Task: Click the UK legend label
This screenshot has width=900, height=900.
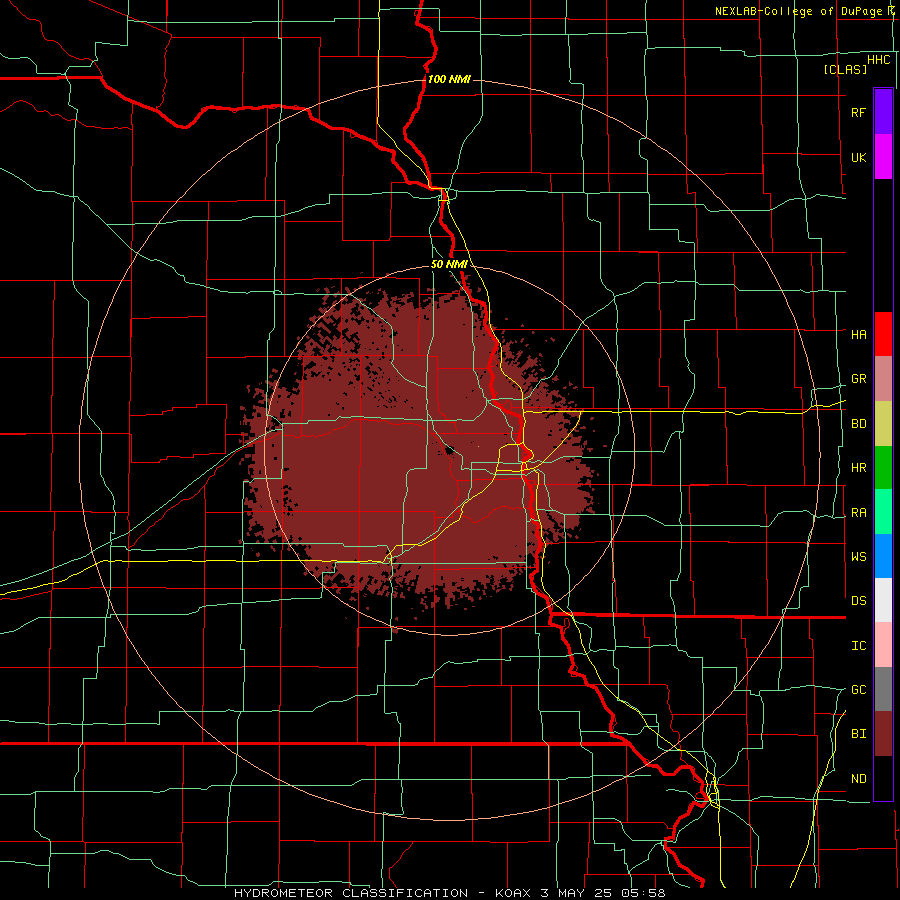Action: 858,157
